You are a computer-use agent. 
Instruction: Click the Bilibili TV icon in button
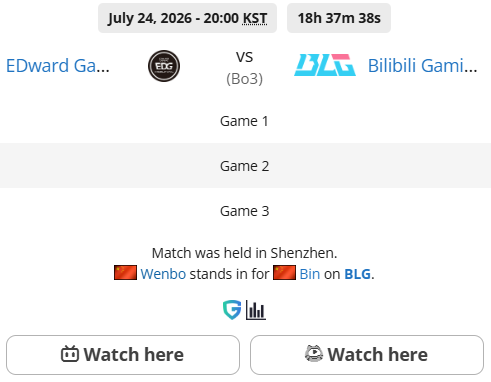point(70,354)
